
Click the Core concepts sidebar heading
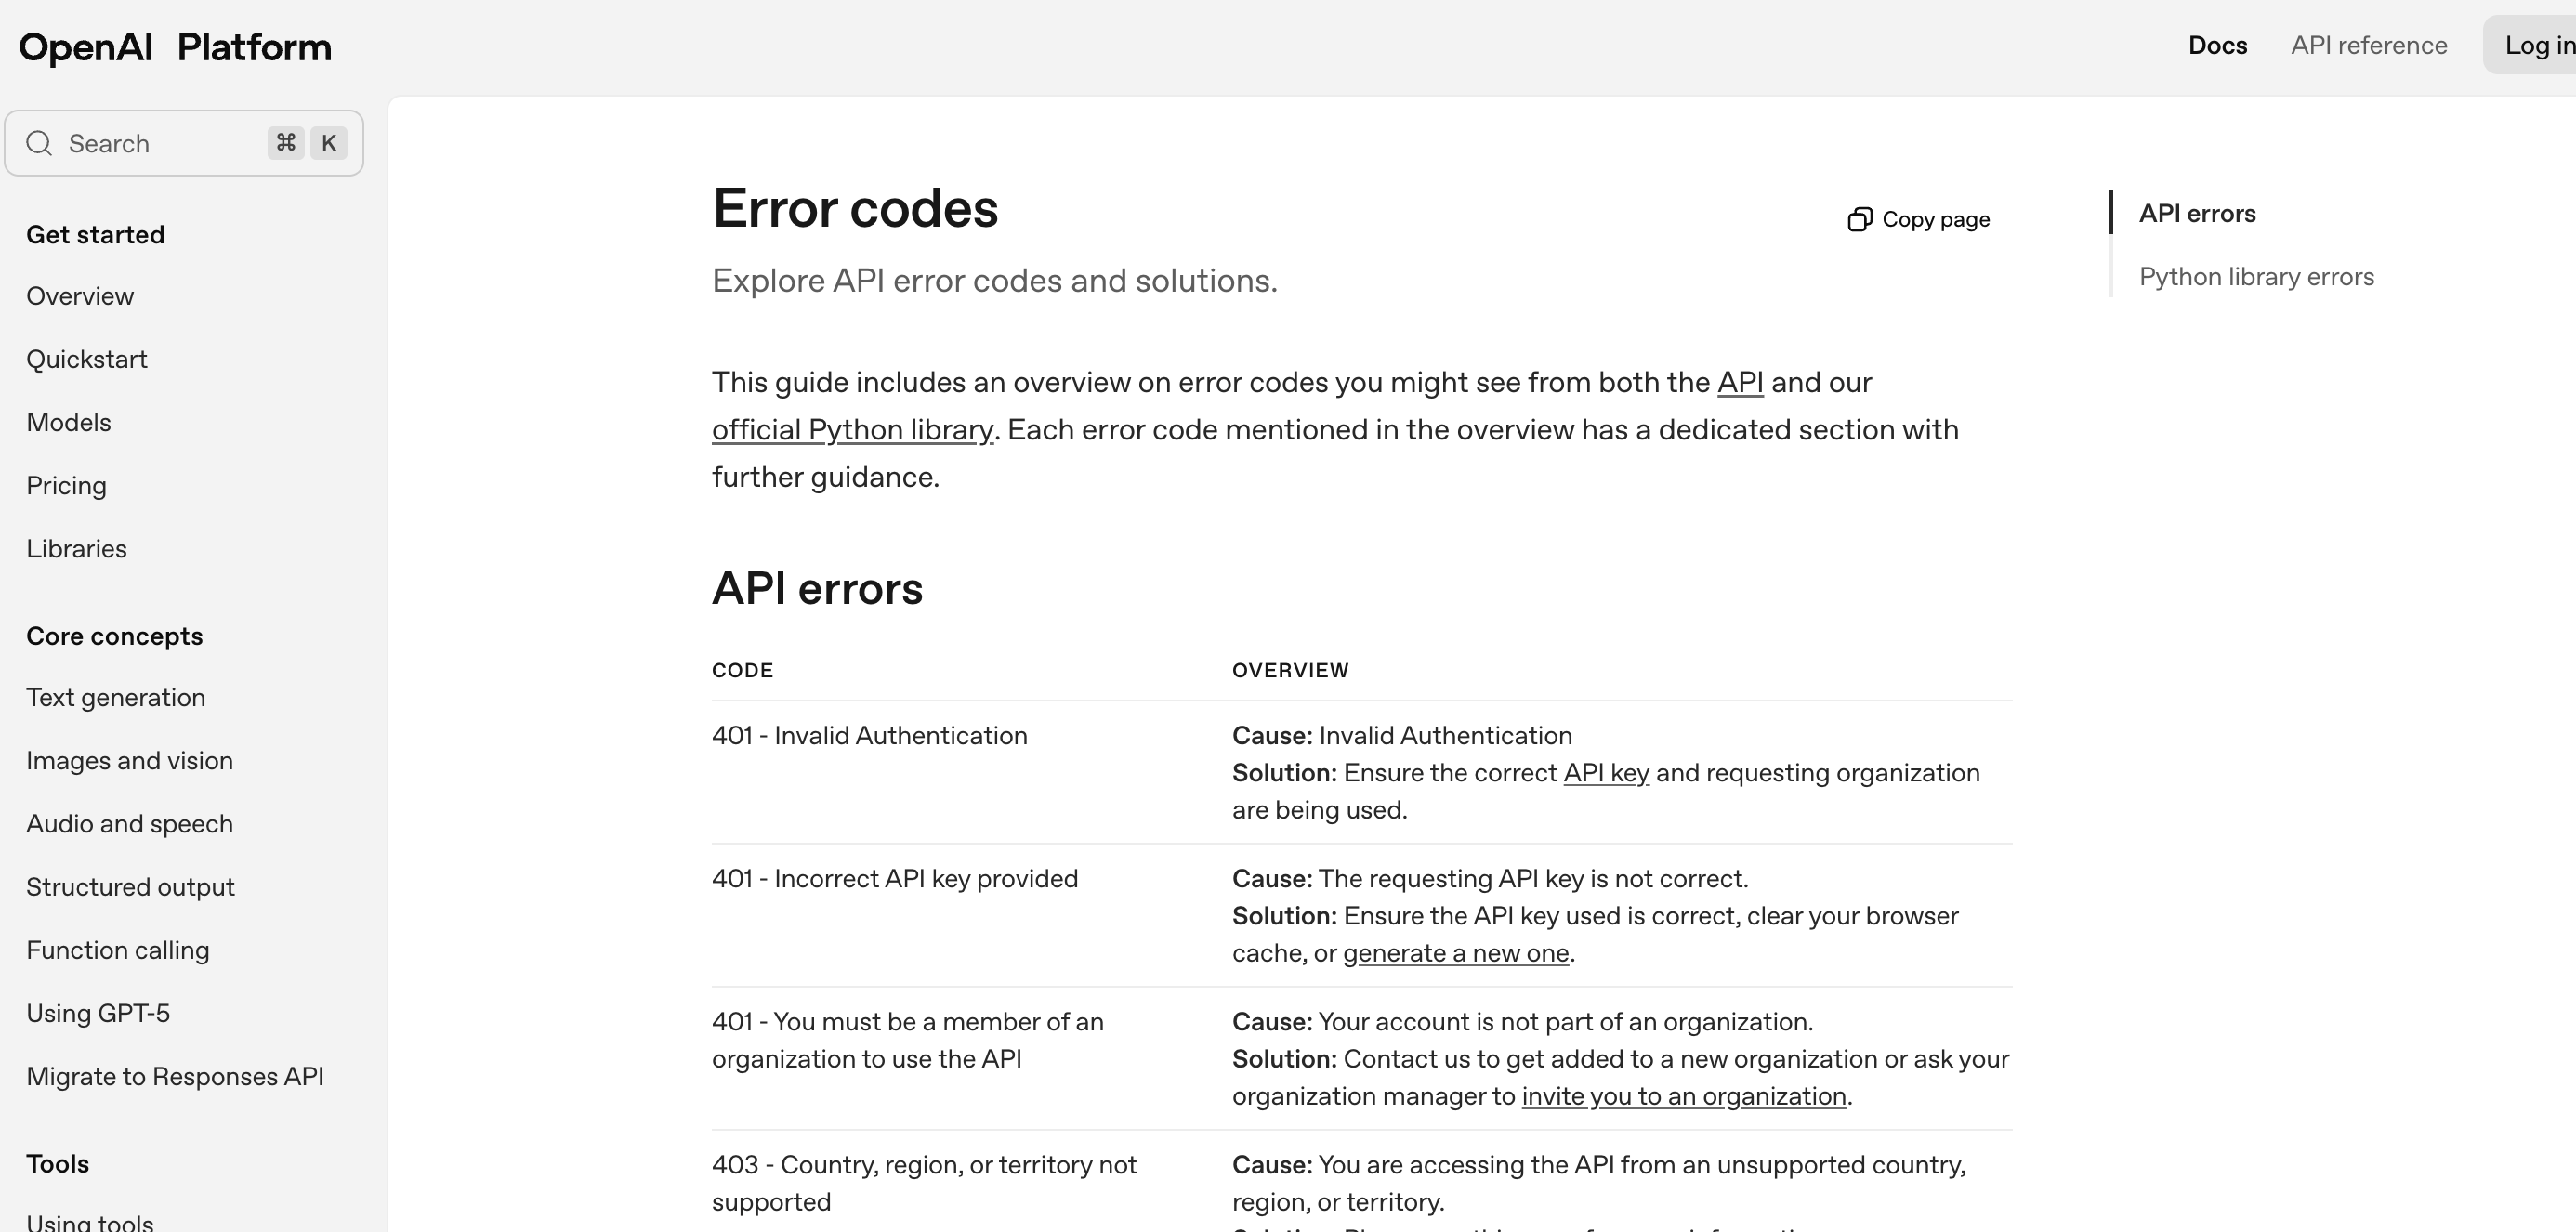click(x=114, y=636)
